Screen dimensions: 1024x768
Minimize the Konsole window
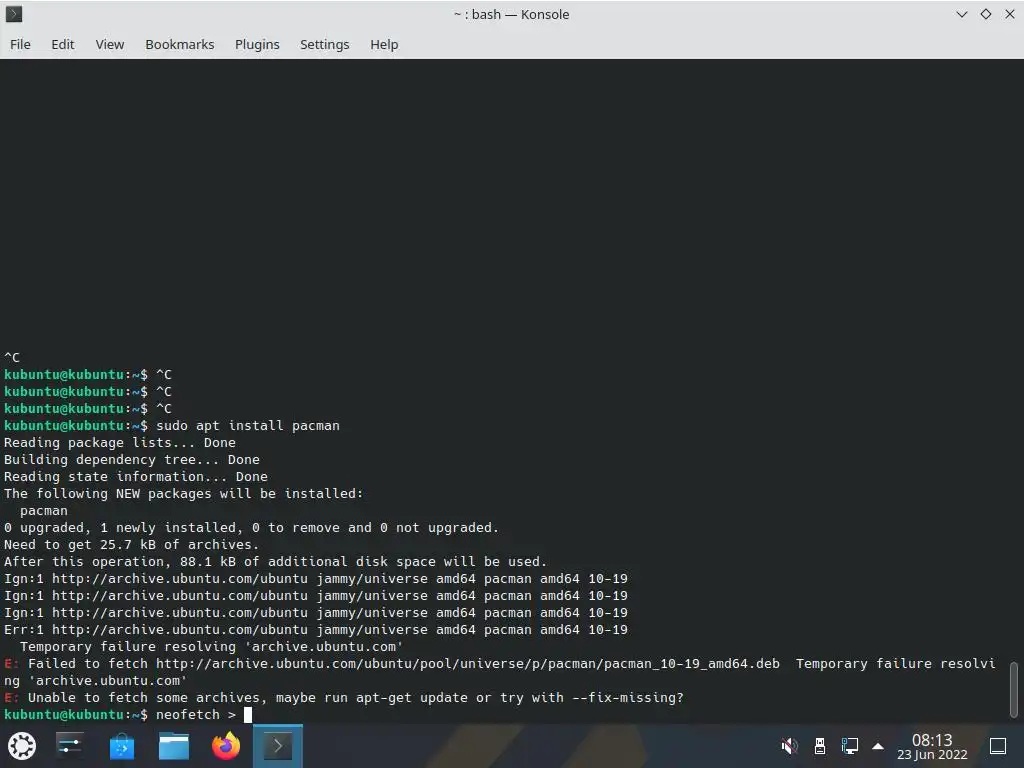coord(961,14)
